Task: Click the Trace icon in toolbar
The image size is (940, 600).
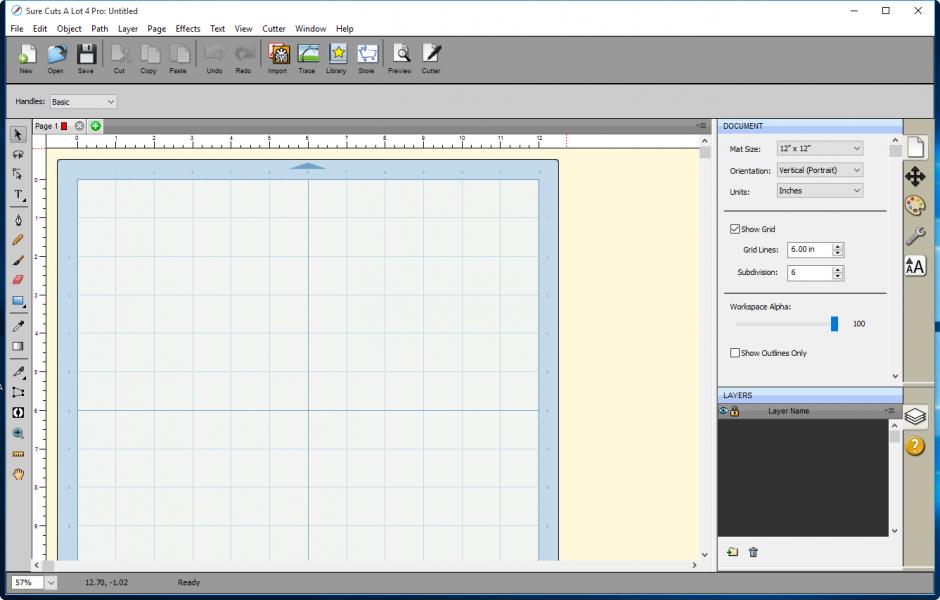Action: (x=307, y=56)
